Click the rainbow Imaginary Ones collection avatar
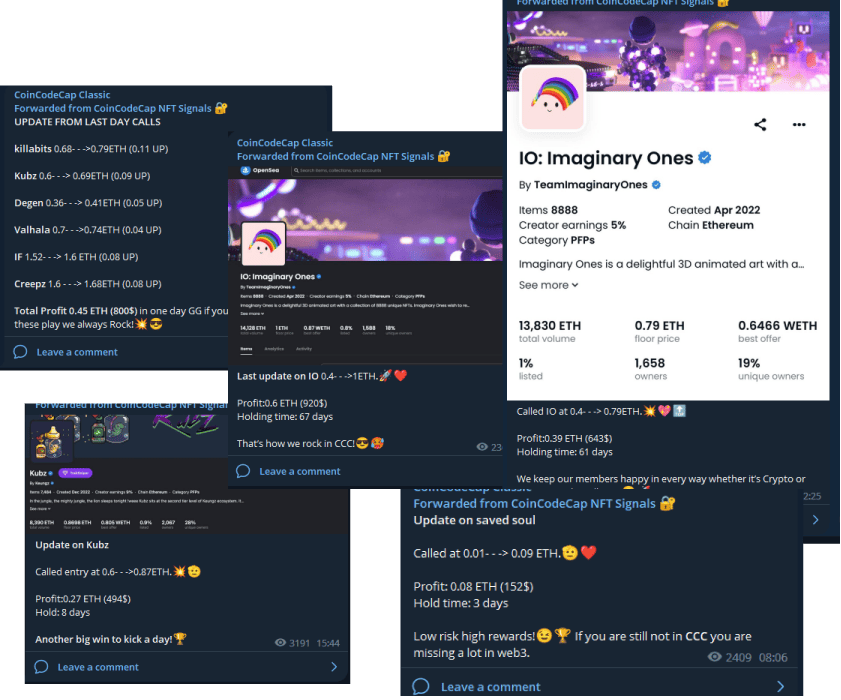Screen dimensions: 841x700 552,98
